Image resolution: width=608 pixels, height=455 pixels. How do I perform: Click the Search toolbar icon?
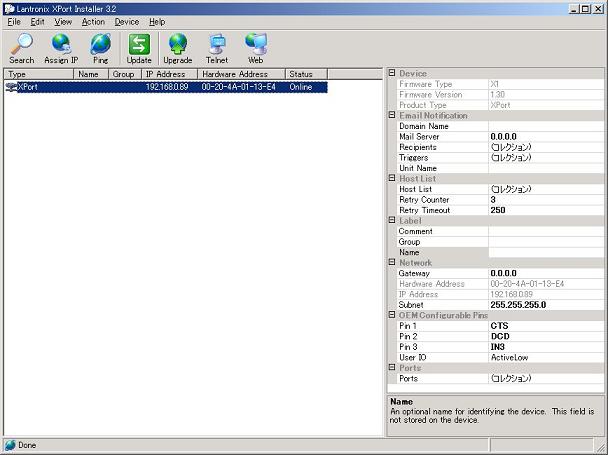22,48
